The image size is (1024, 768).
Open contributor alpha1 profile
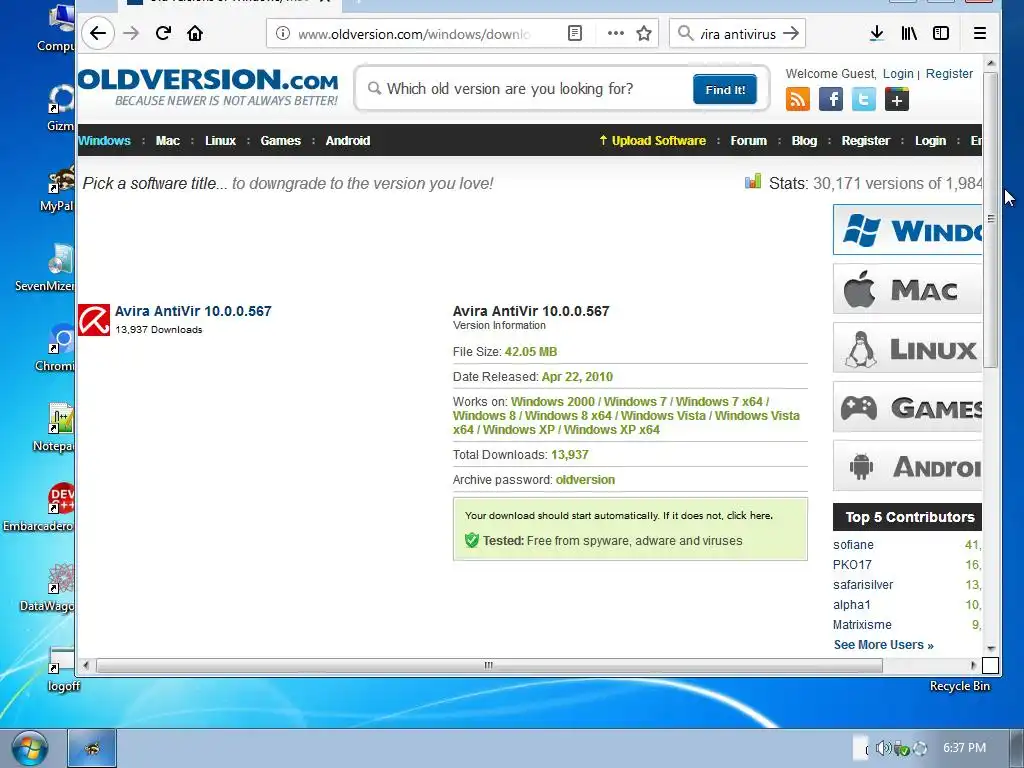pos(852,605)
